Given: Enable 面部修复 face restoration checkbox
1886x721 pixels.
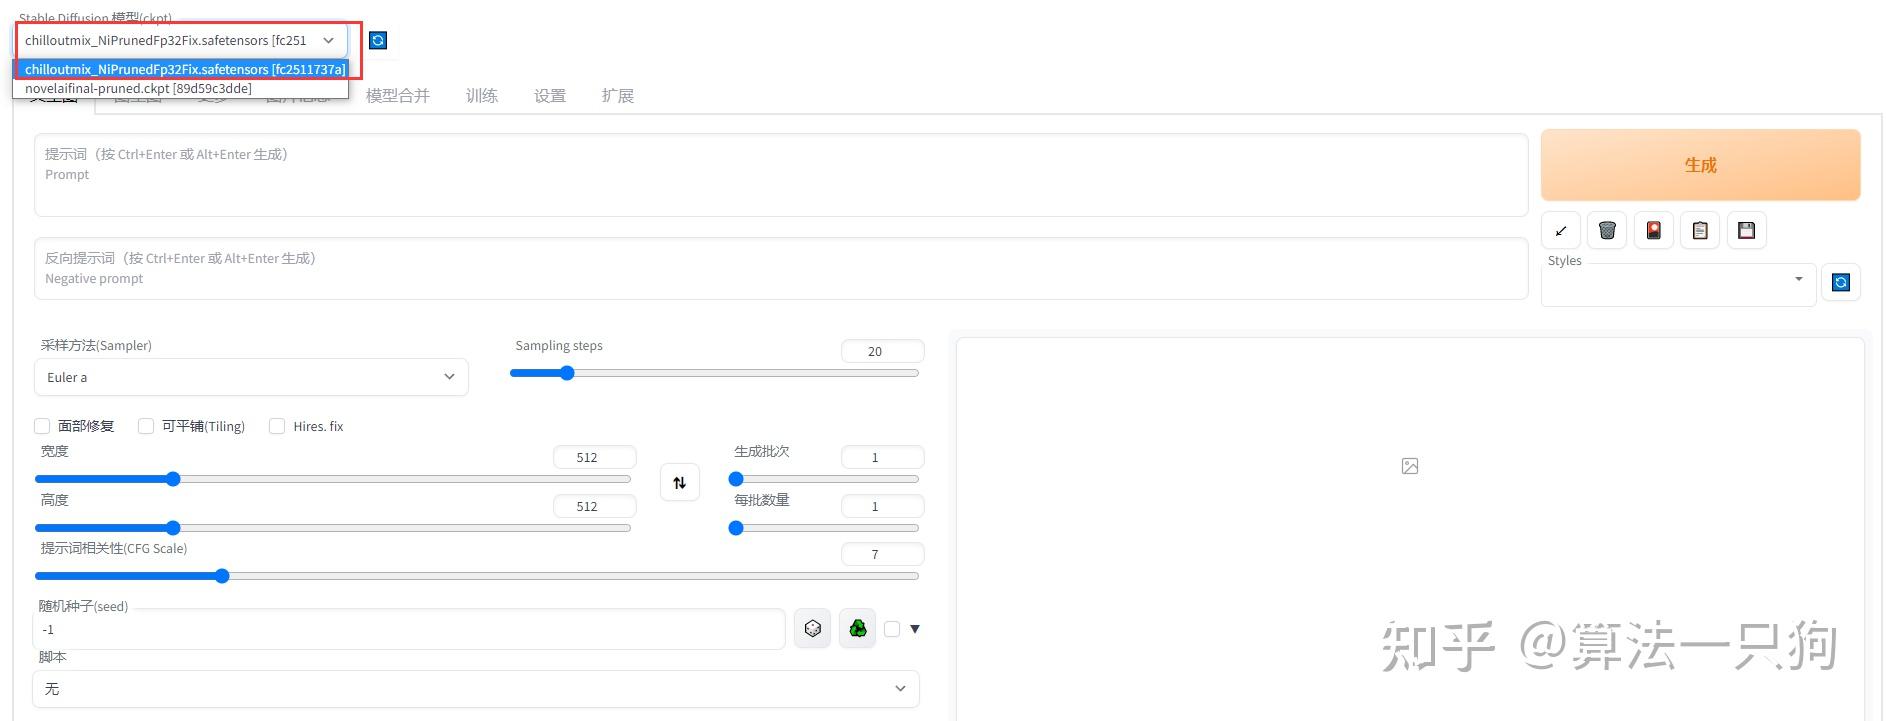Looking at the screenshot, I should [42, 426].
